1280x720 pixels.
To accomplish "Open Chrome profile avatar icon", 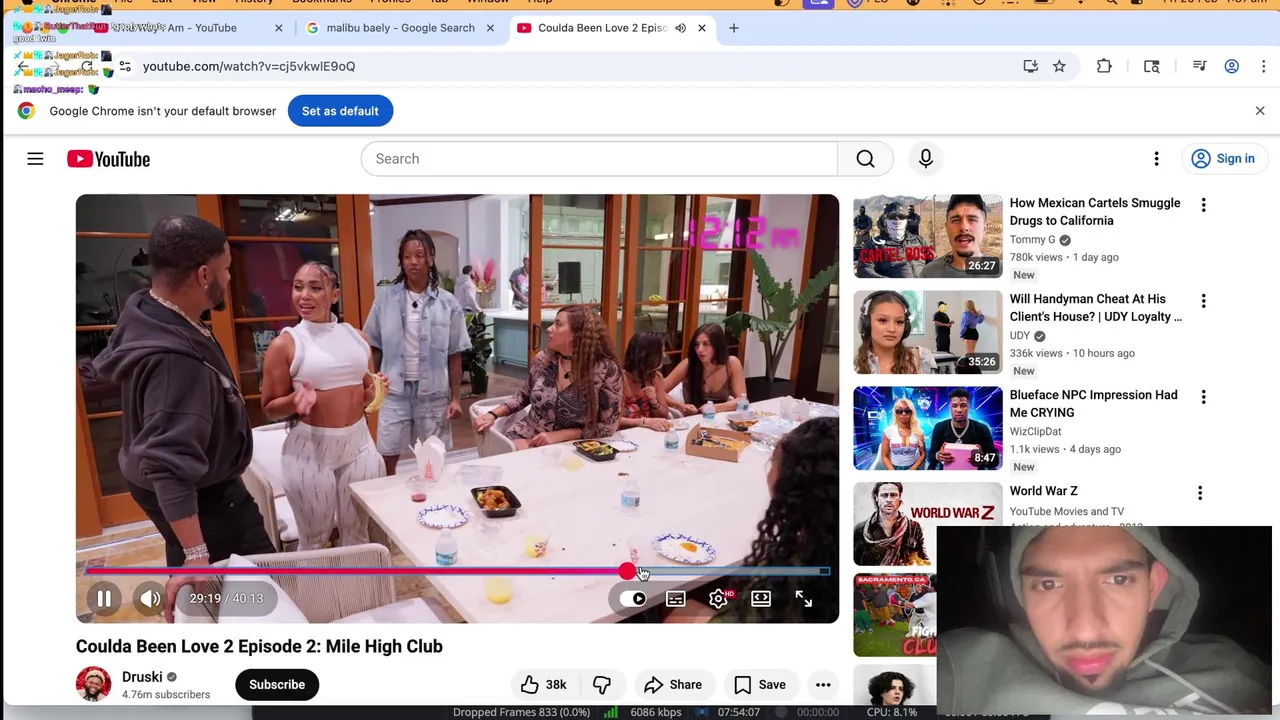I will (1232, 66).
